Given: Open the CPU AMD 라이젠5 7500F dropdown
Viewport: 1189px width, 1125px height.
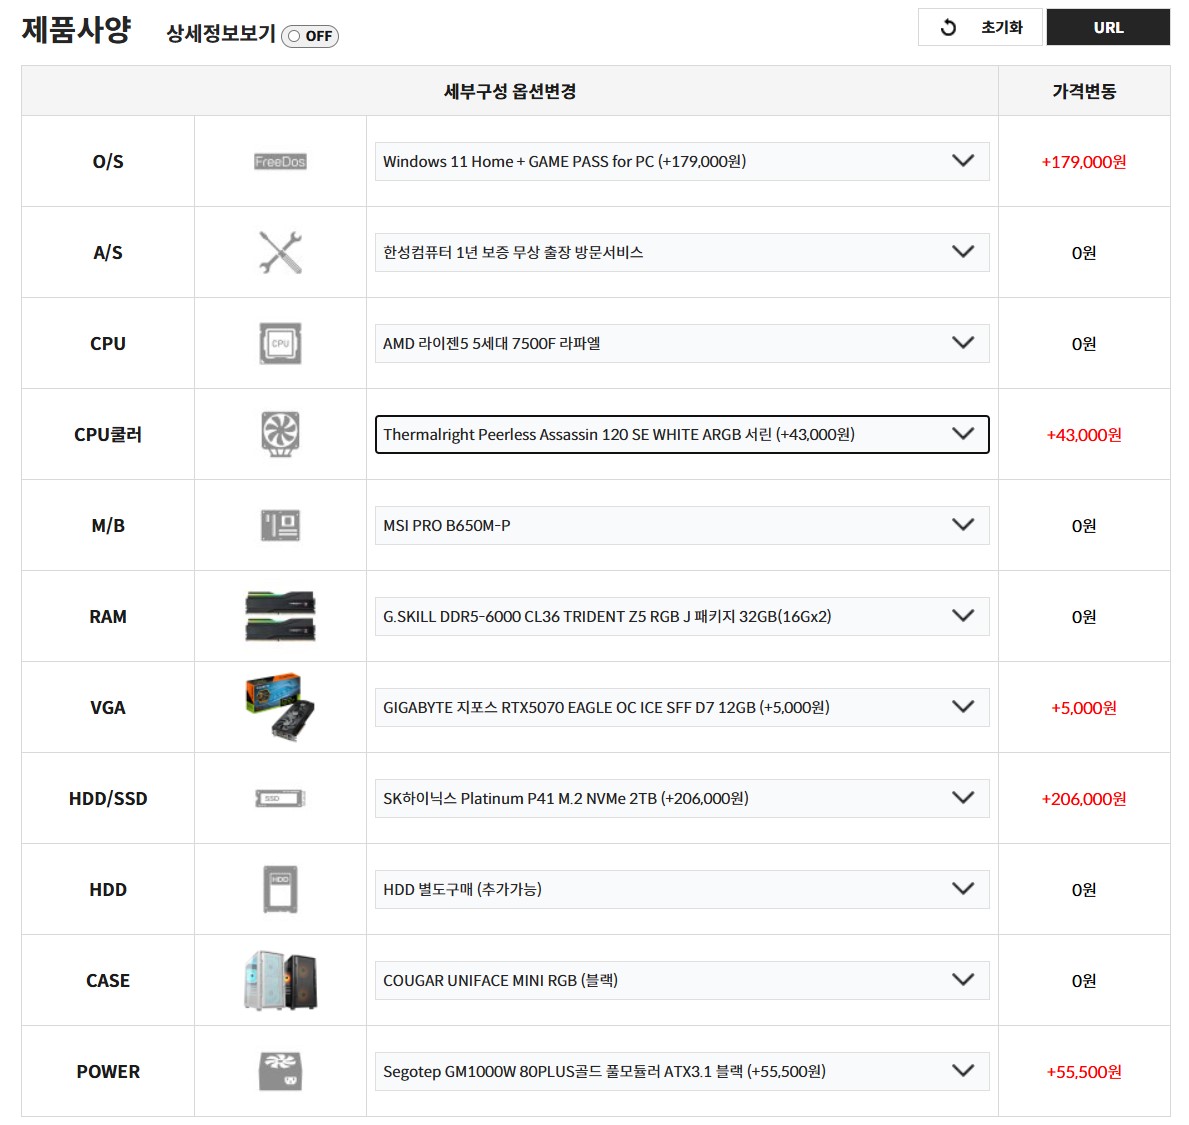Looking at the screenshot, I should (x=682, y=343).
